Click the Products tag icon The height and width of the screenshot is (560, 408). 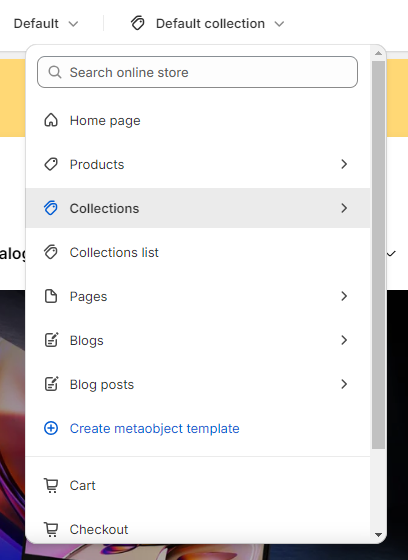(51, 164)
